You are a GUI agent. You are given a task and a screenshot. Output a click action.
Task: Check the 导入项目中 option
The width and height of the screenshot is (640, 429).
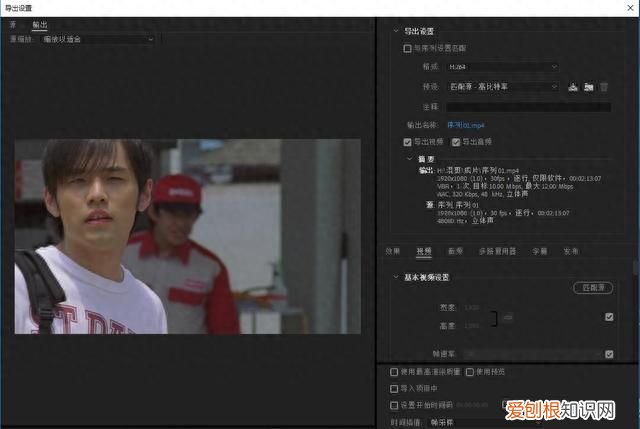394,389
